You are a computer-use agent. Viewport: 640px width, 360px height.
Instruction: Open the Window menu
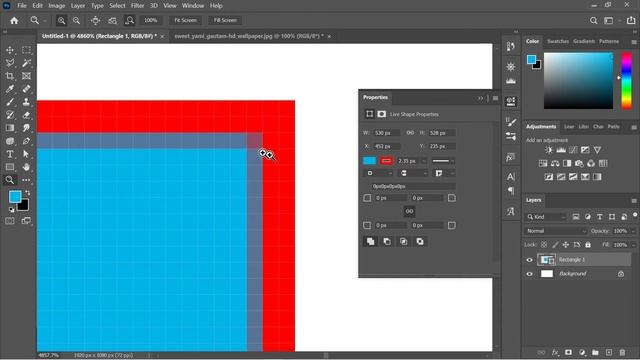tap(193, 6)
